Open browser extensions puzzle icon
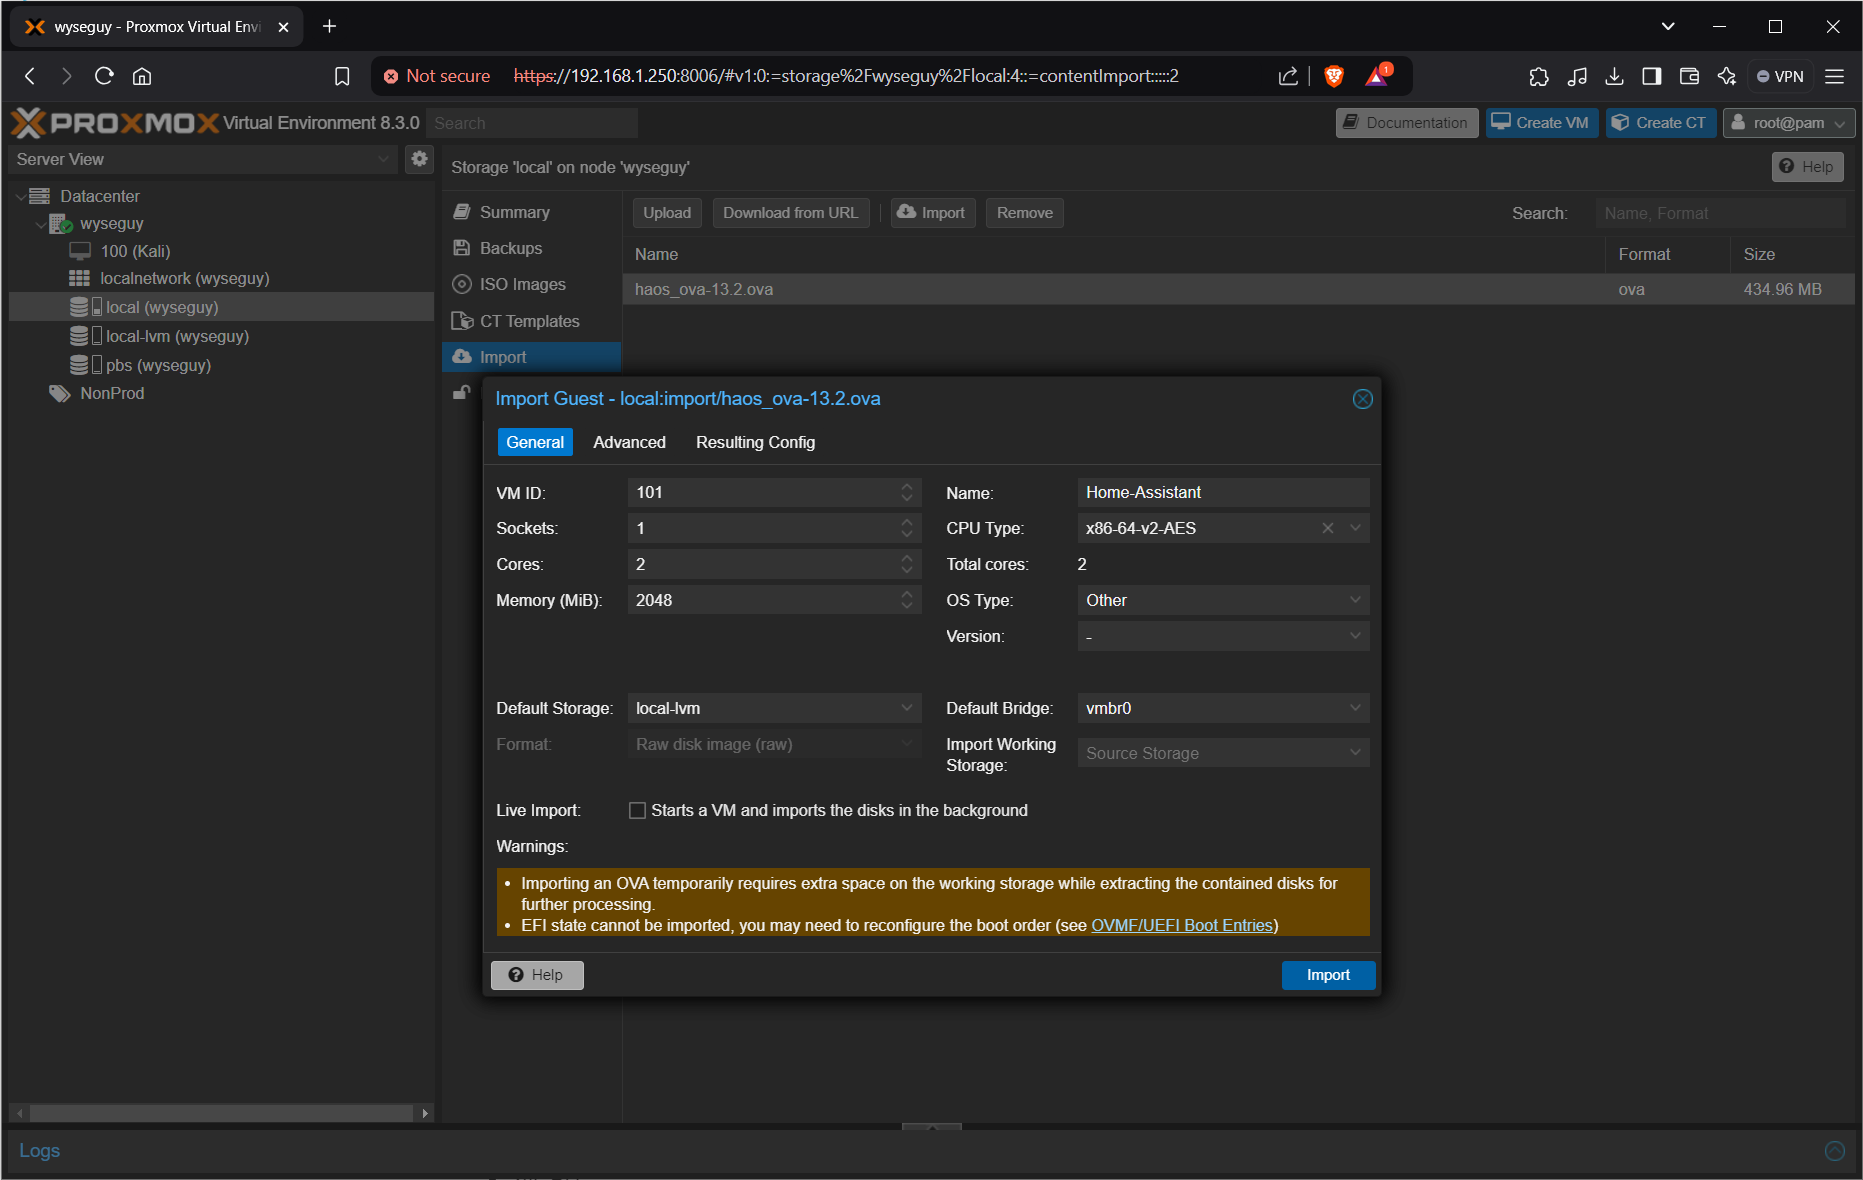Viewport: 1863px width, 1180px height. click(x=1539, y=76)
